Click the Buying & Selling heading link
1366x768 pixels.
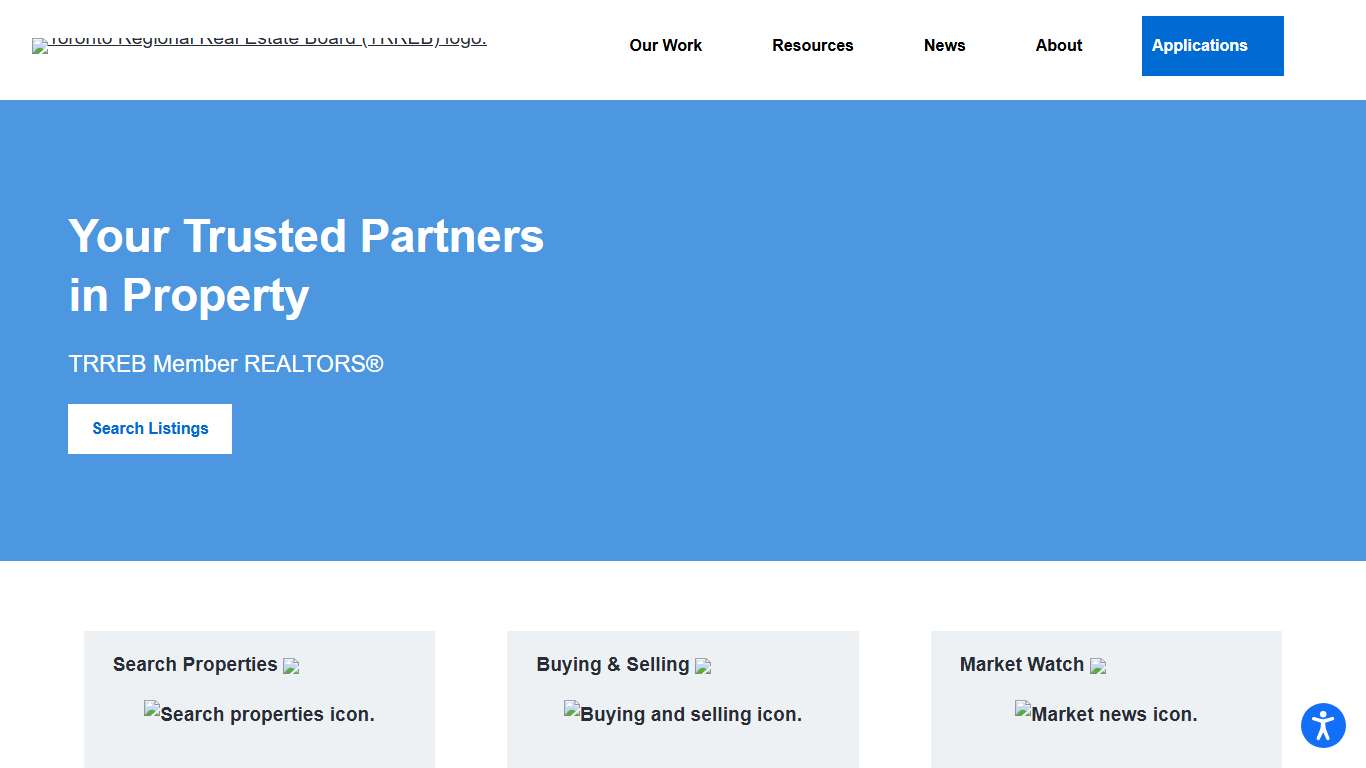(613, 664)
